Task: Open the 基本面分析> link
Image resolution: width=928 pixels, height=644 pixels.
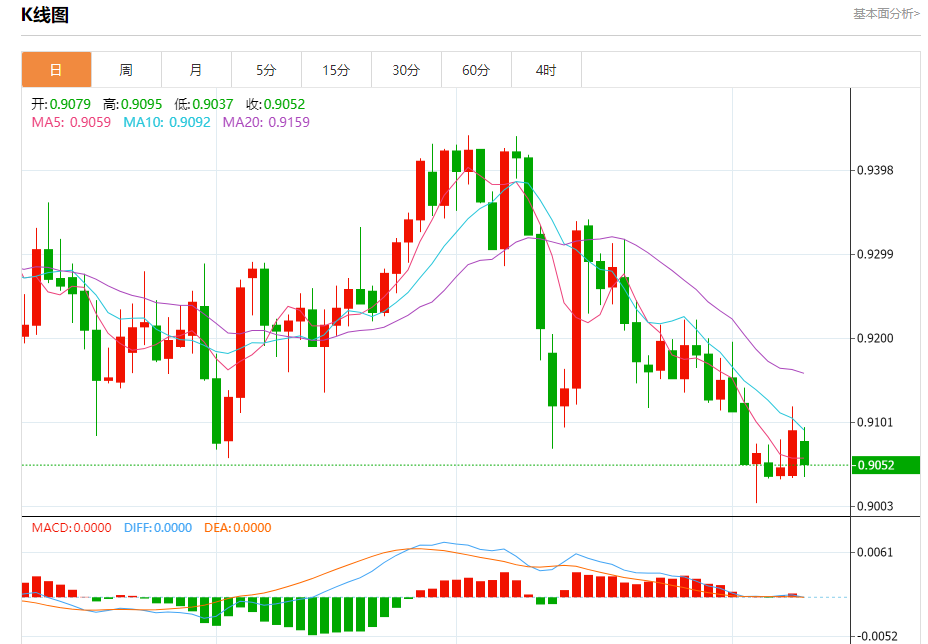Action: pyautogui.click(x=886, y=14)
